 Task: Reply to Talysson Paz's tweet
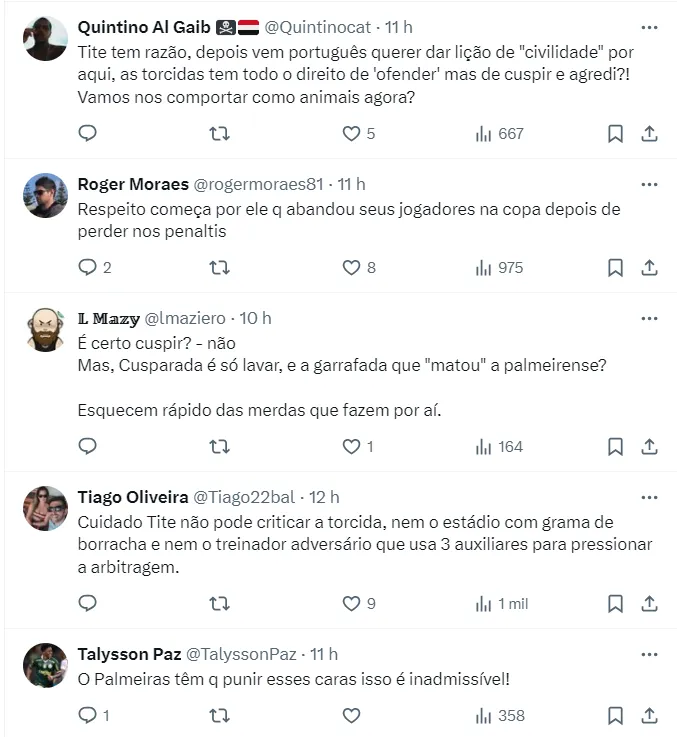click(x=87, y=715)
